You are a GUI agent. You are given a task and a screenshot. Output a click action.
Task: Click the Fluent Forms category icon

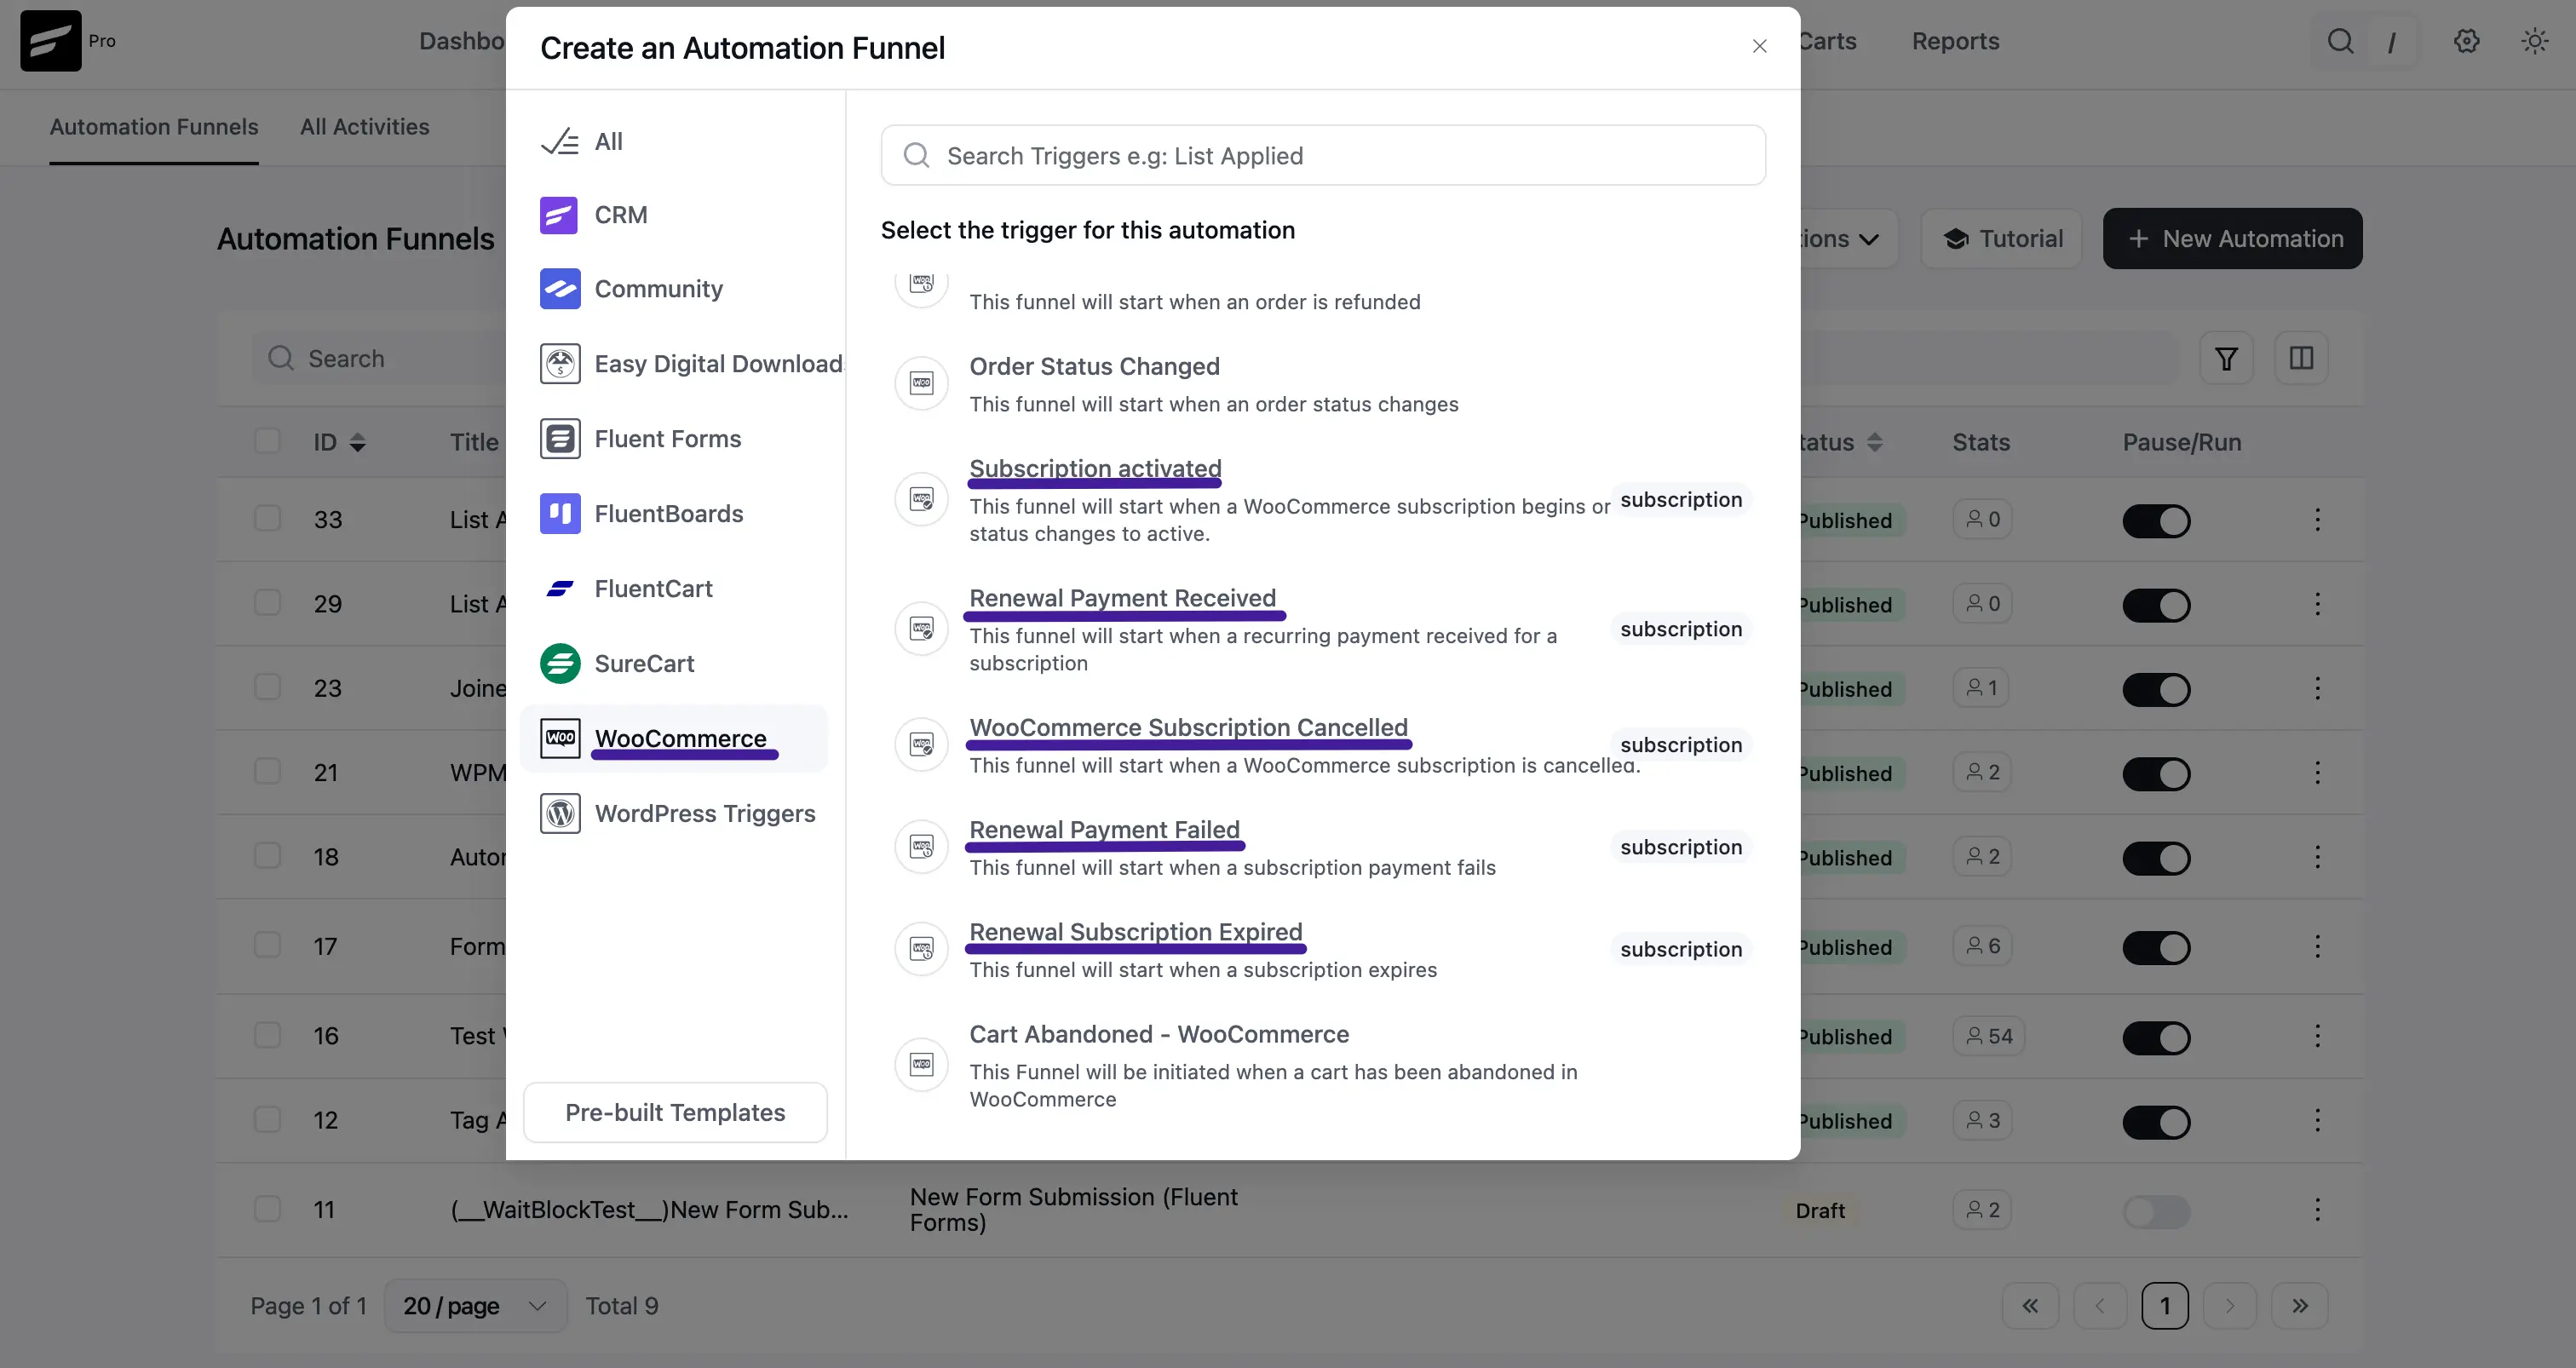pyautogui.click(x=559, y=439)
